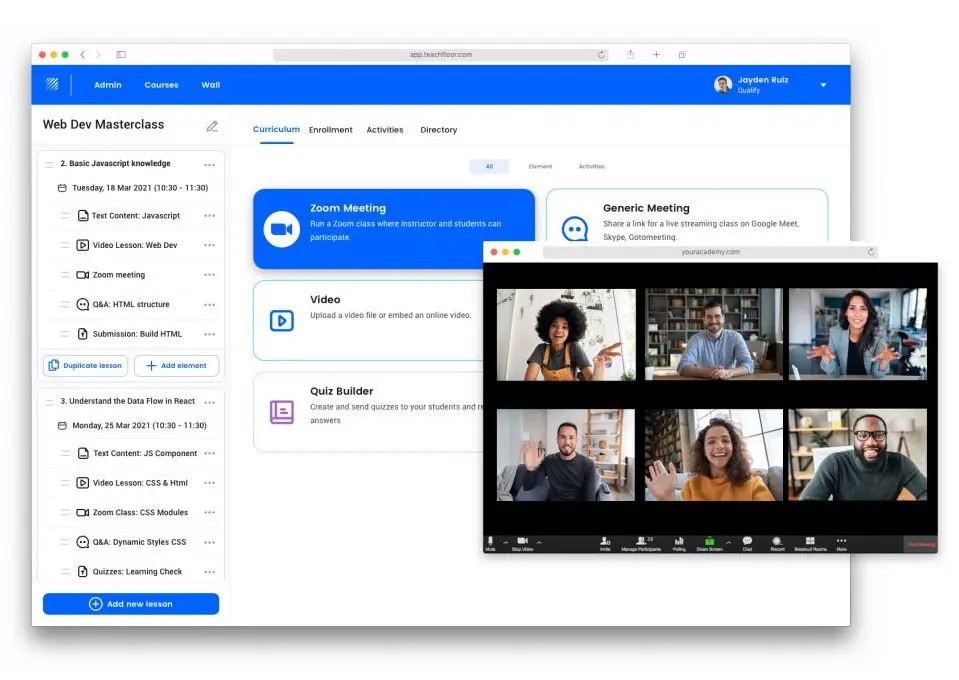Open options for Submission: Build HTML
This screenshot has width=959, height=680.
210,334
